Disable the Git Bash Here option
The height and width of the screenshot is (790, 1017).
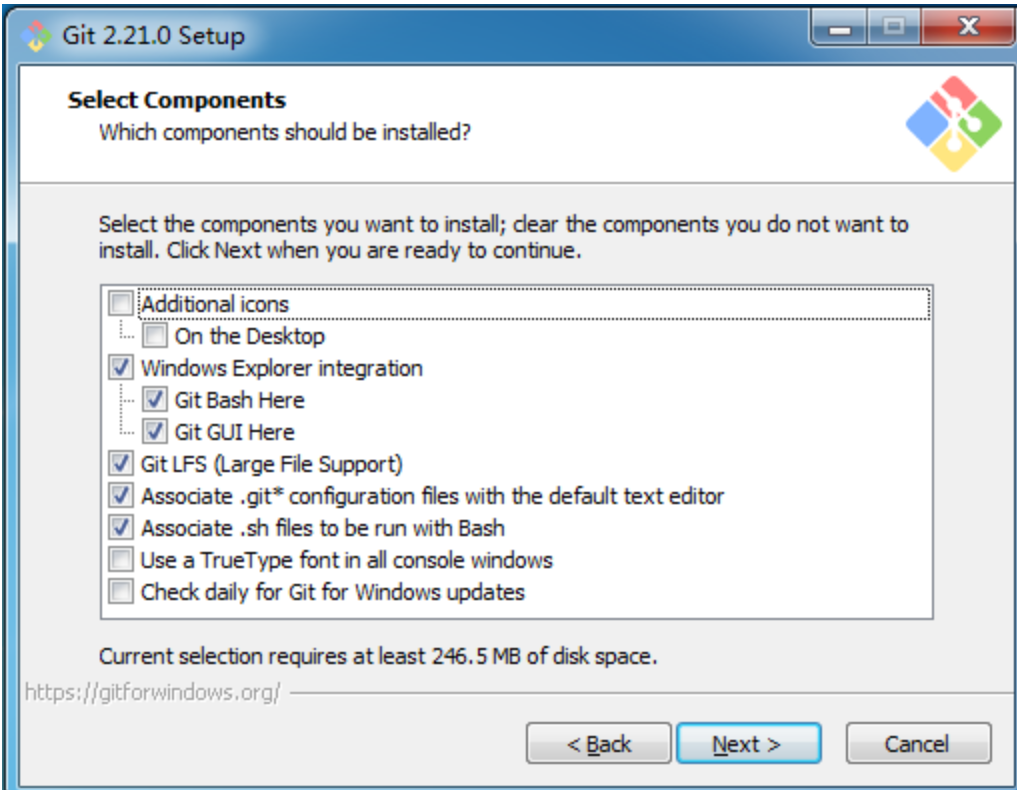pyautogui.click(x=154, y=399)
